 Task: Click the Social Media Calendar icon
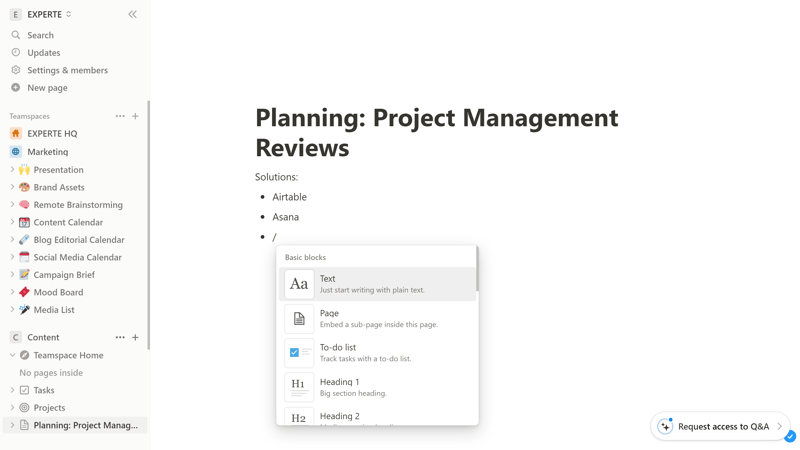click(x=24, y=257)
